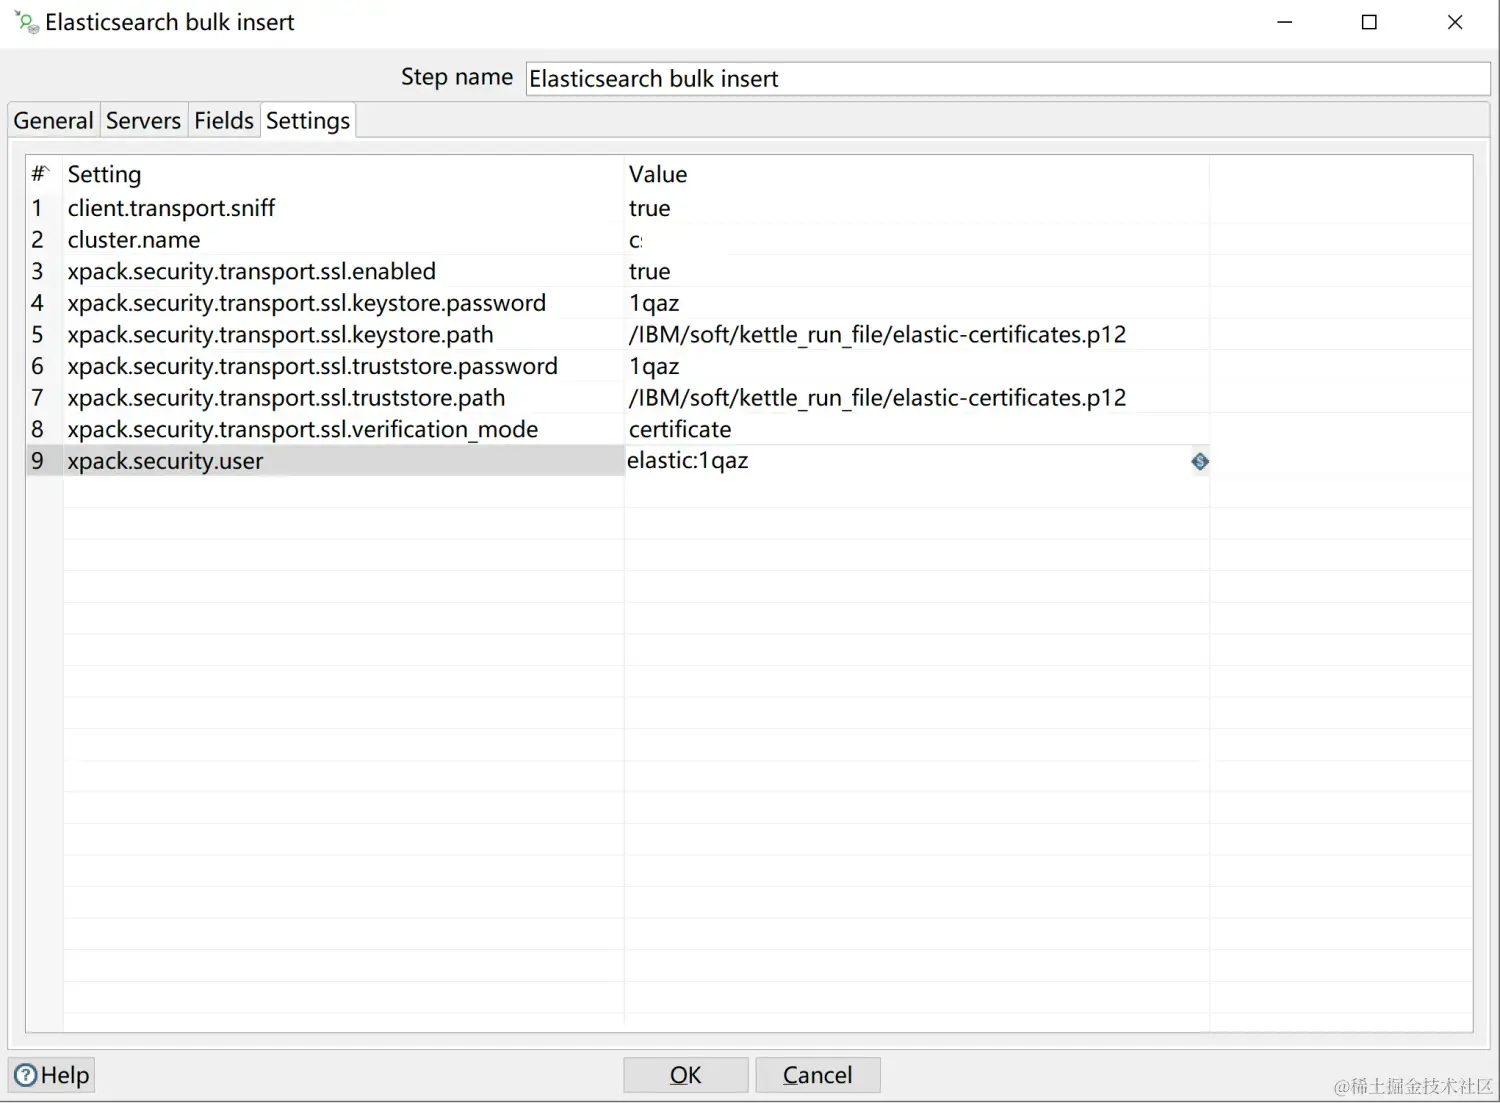Select the ssl.truststore.password setting cell

pyautogui.click(x=343, y=366)
